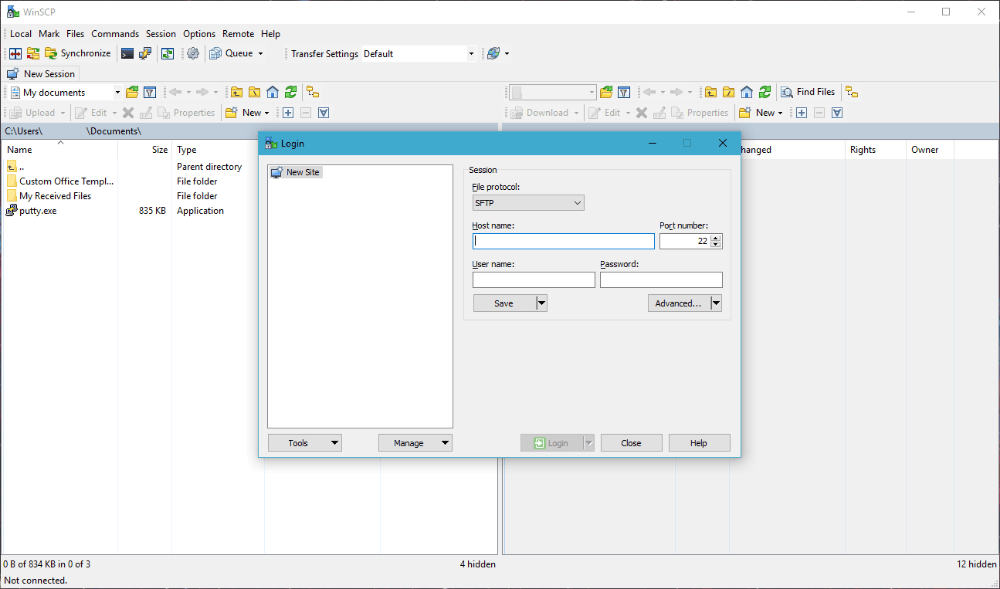Viewport: 1000px width, 589px height.
Task: Click the Open in PuTTY icon
Action: [145, 54]
